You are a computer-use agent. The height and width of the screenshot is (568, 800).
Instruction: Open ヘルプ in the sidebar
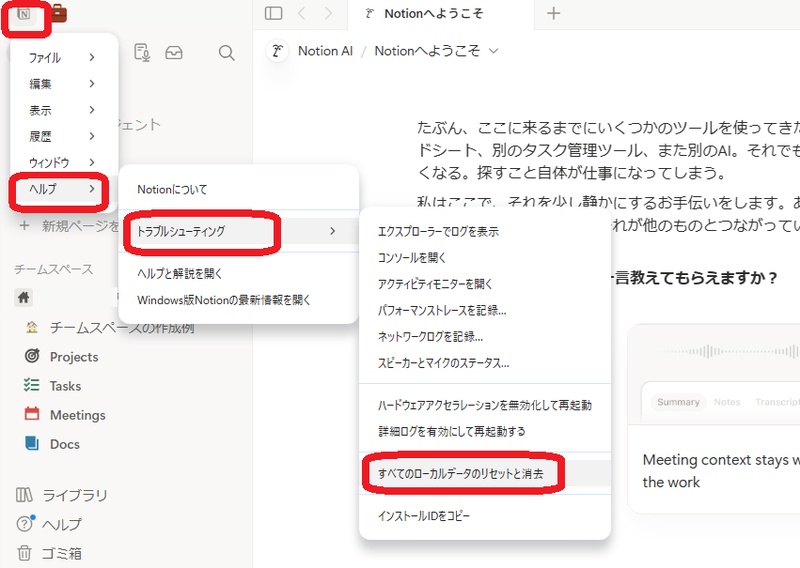[x=61, y=524]
